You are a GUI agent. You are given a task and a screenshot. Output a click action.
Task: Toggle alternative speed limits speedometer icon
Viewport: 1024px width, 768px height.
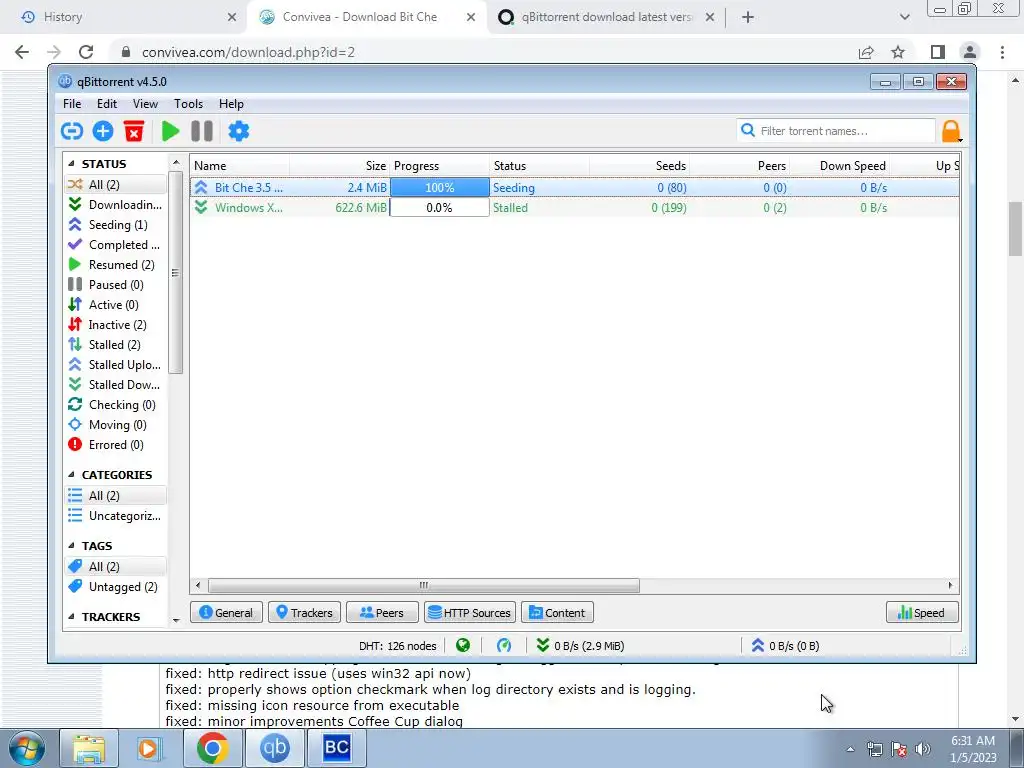(504, 646)
